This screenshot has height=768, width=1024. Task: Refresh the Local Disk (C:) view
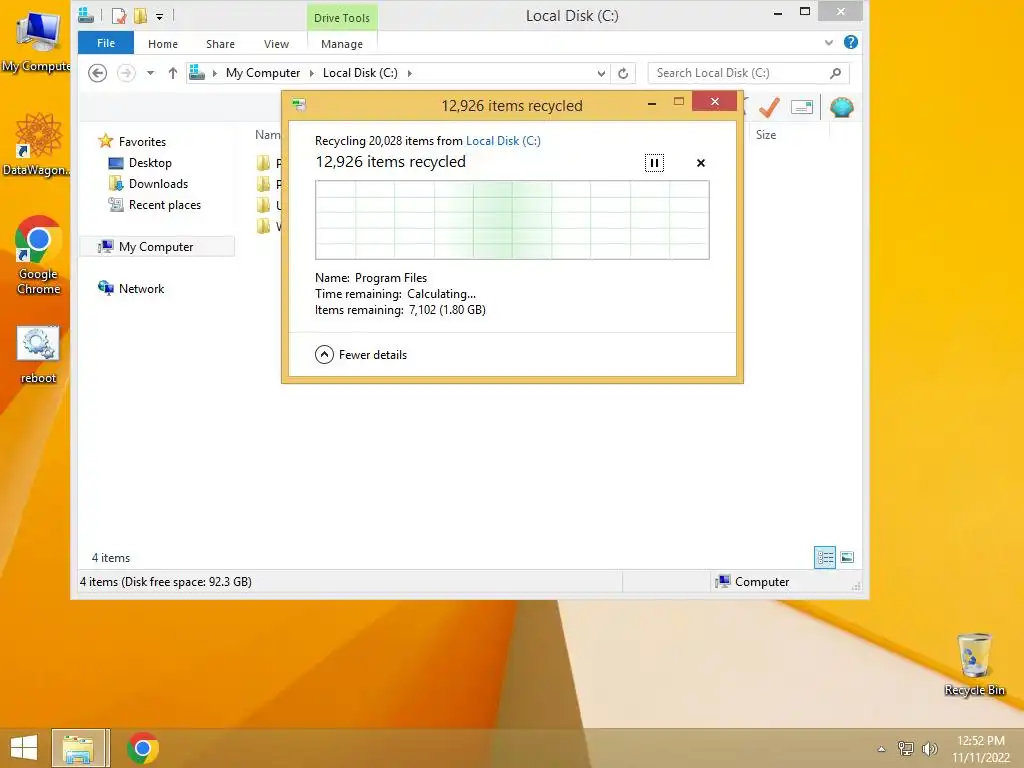pyautogui.click(x=623, y=73)
